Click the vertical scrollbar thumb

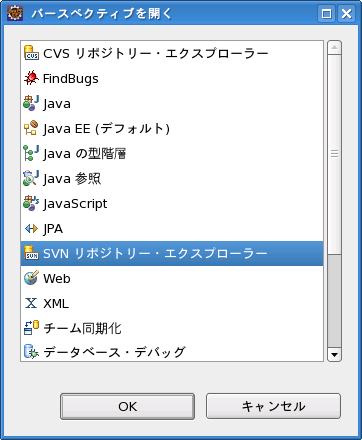334,154
